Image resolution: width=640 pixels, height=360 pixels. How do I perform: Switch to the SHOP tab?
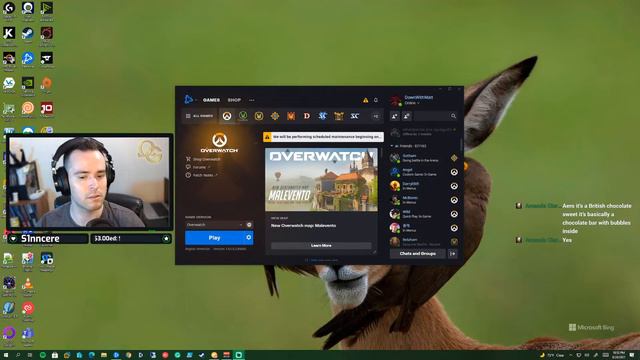(234, 100)
